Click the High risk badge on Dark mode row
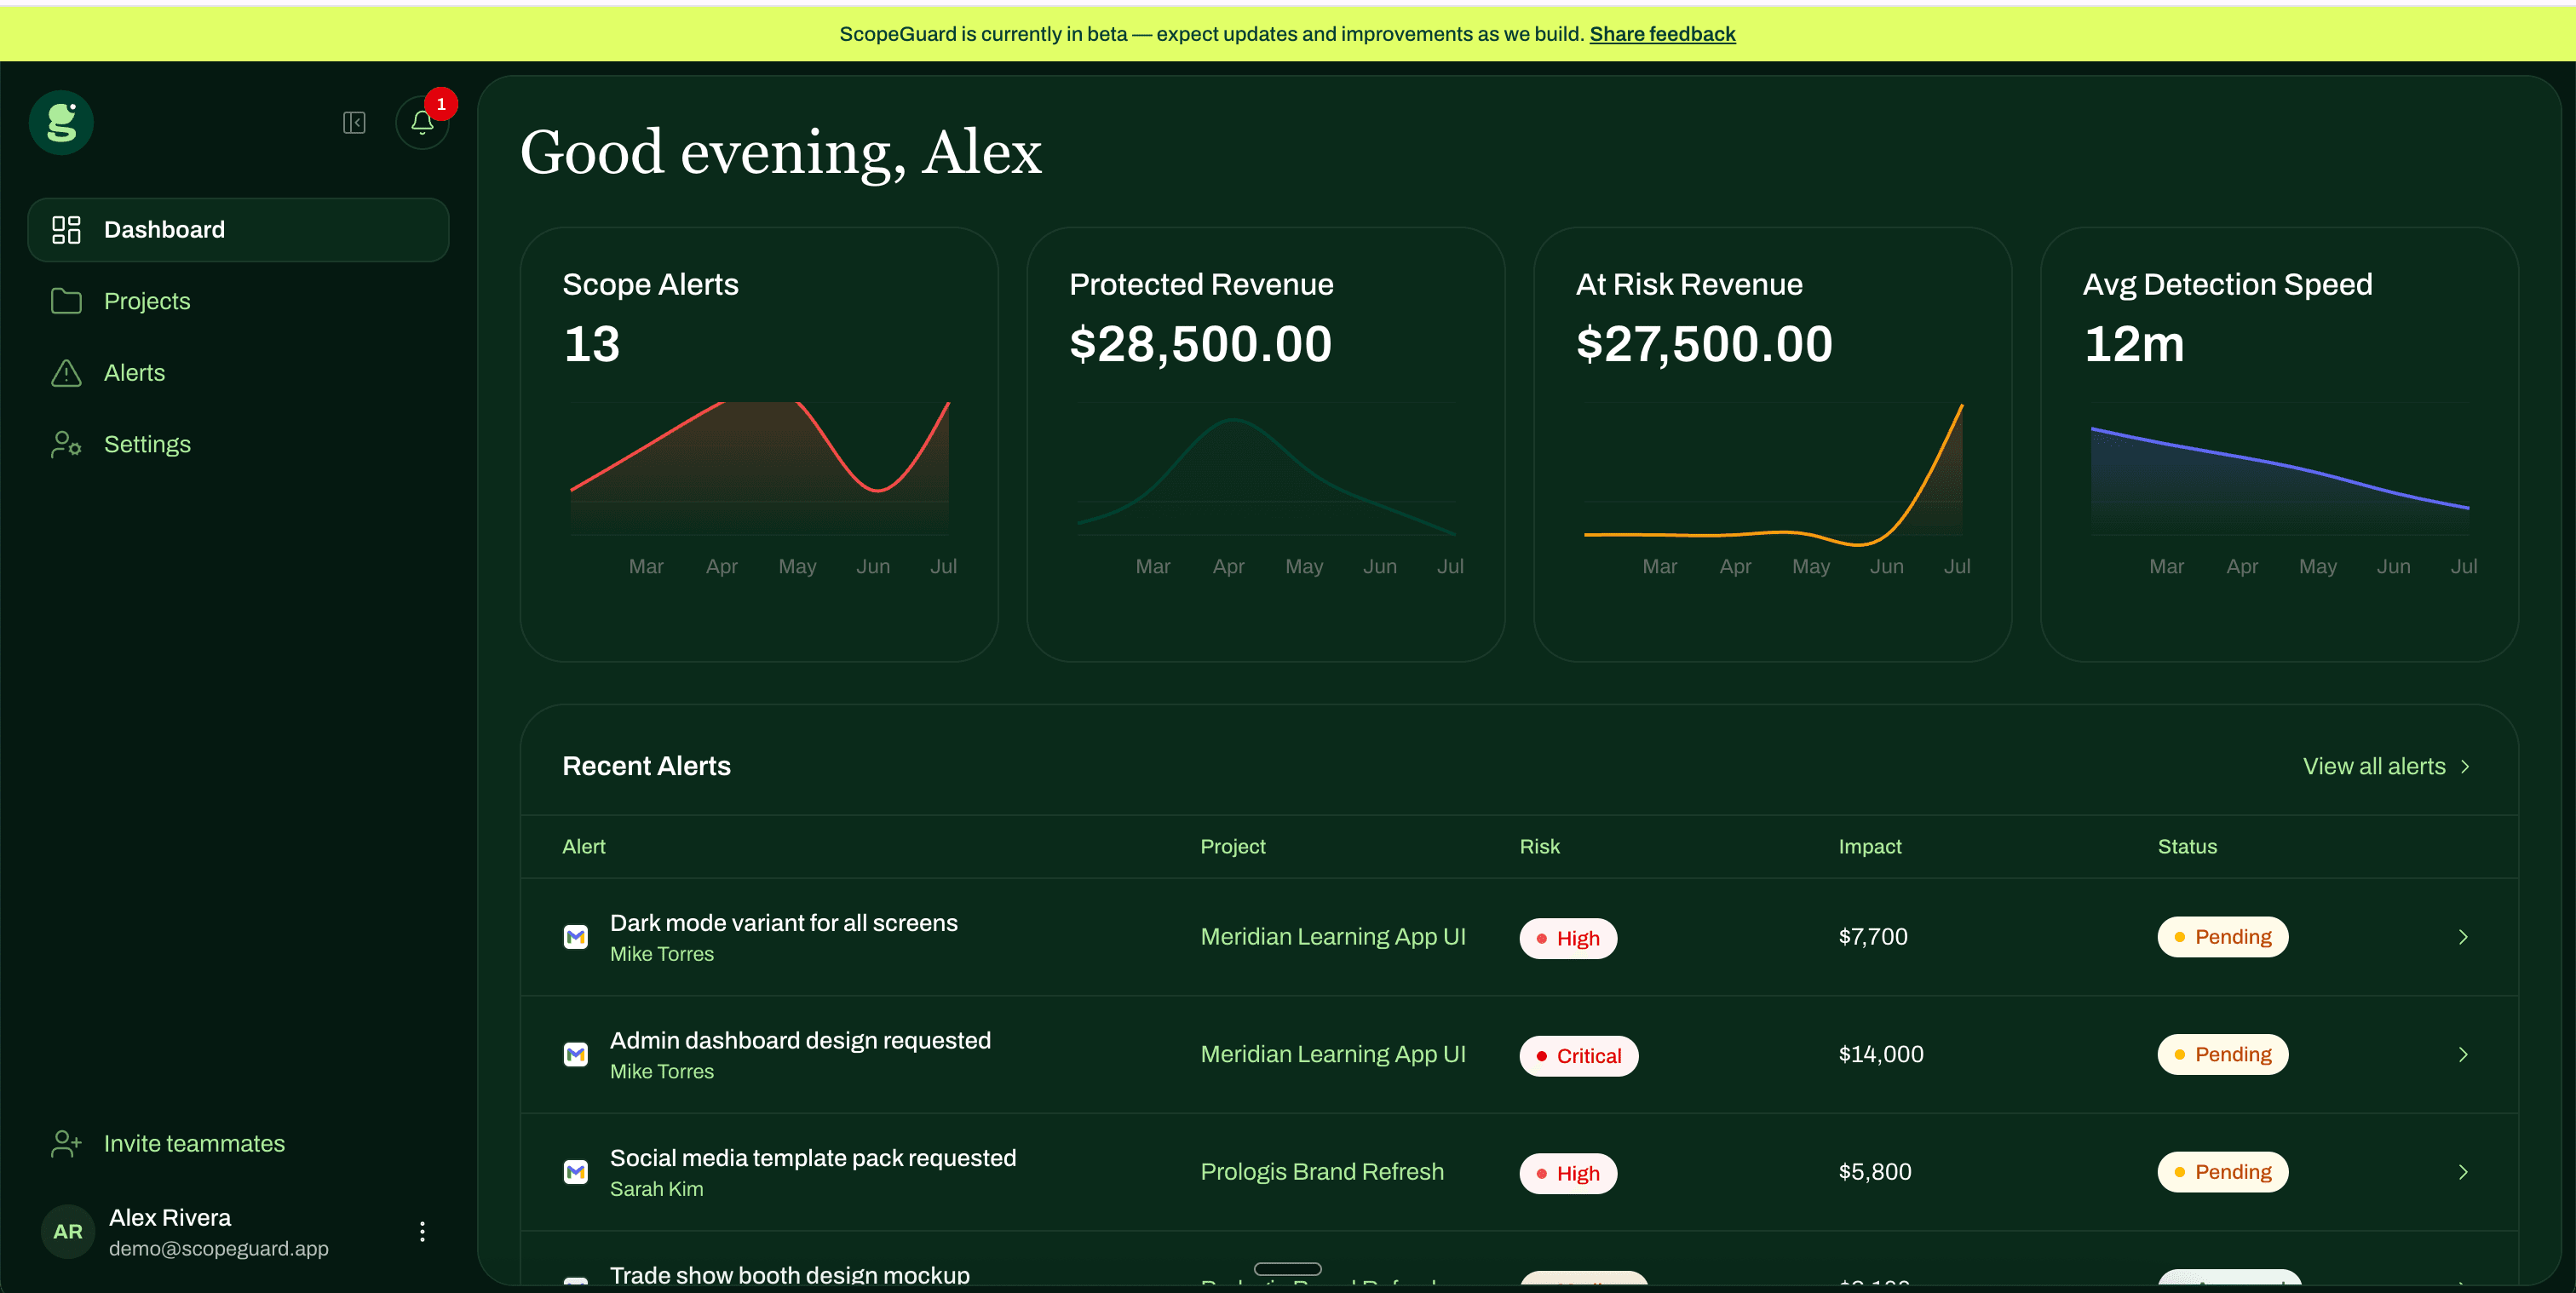 pos(1568,938)
